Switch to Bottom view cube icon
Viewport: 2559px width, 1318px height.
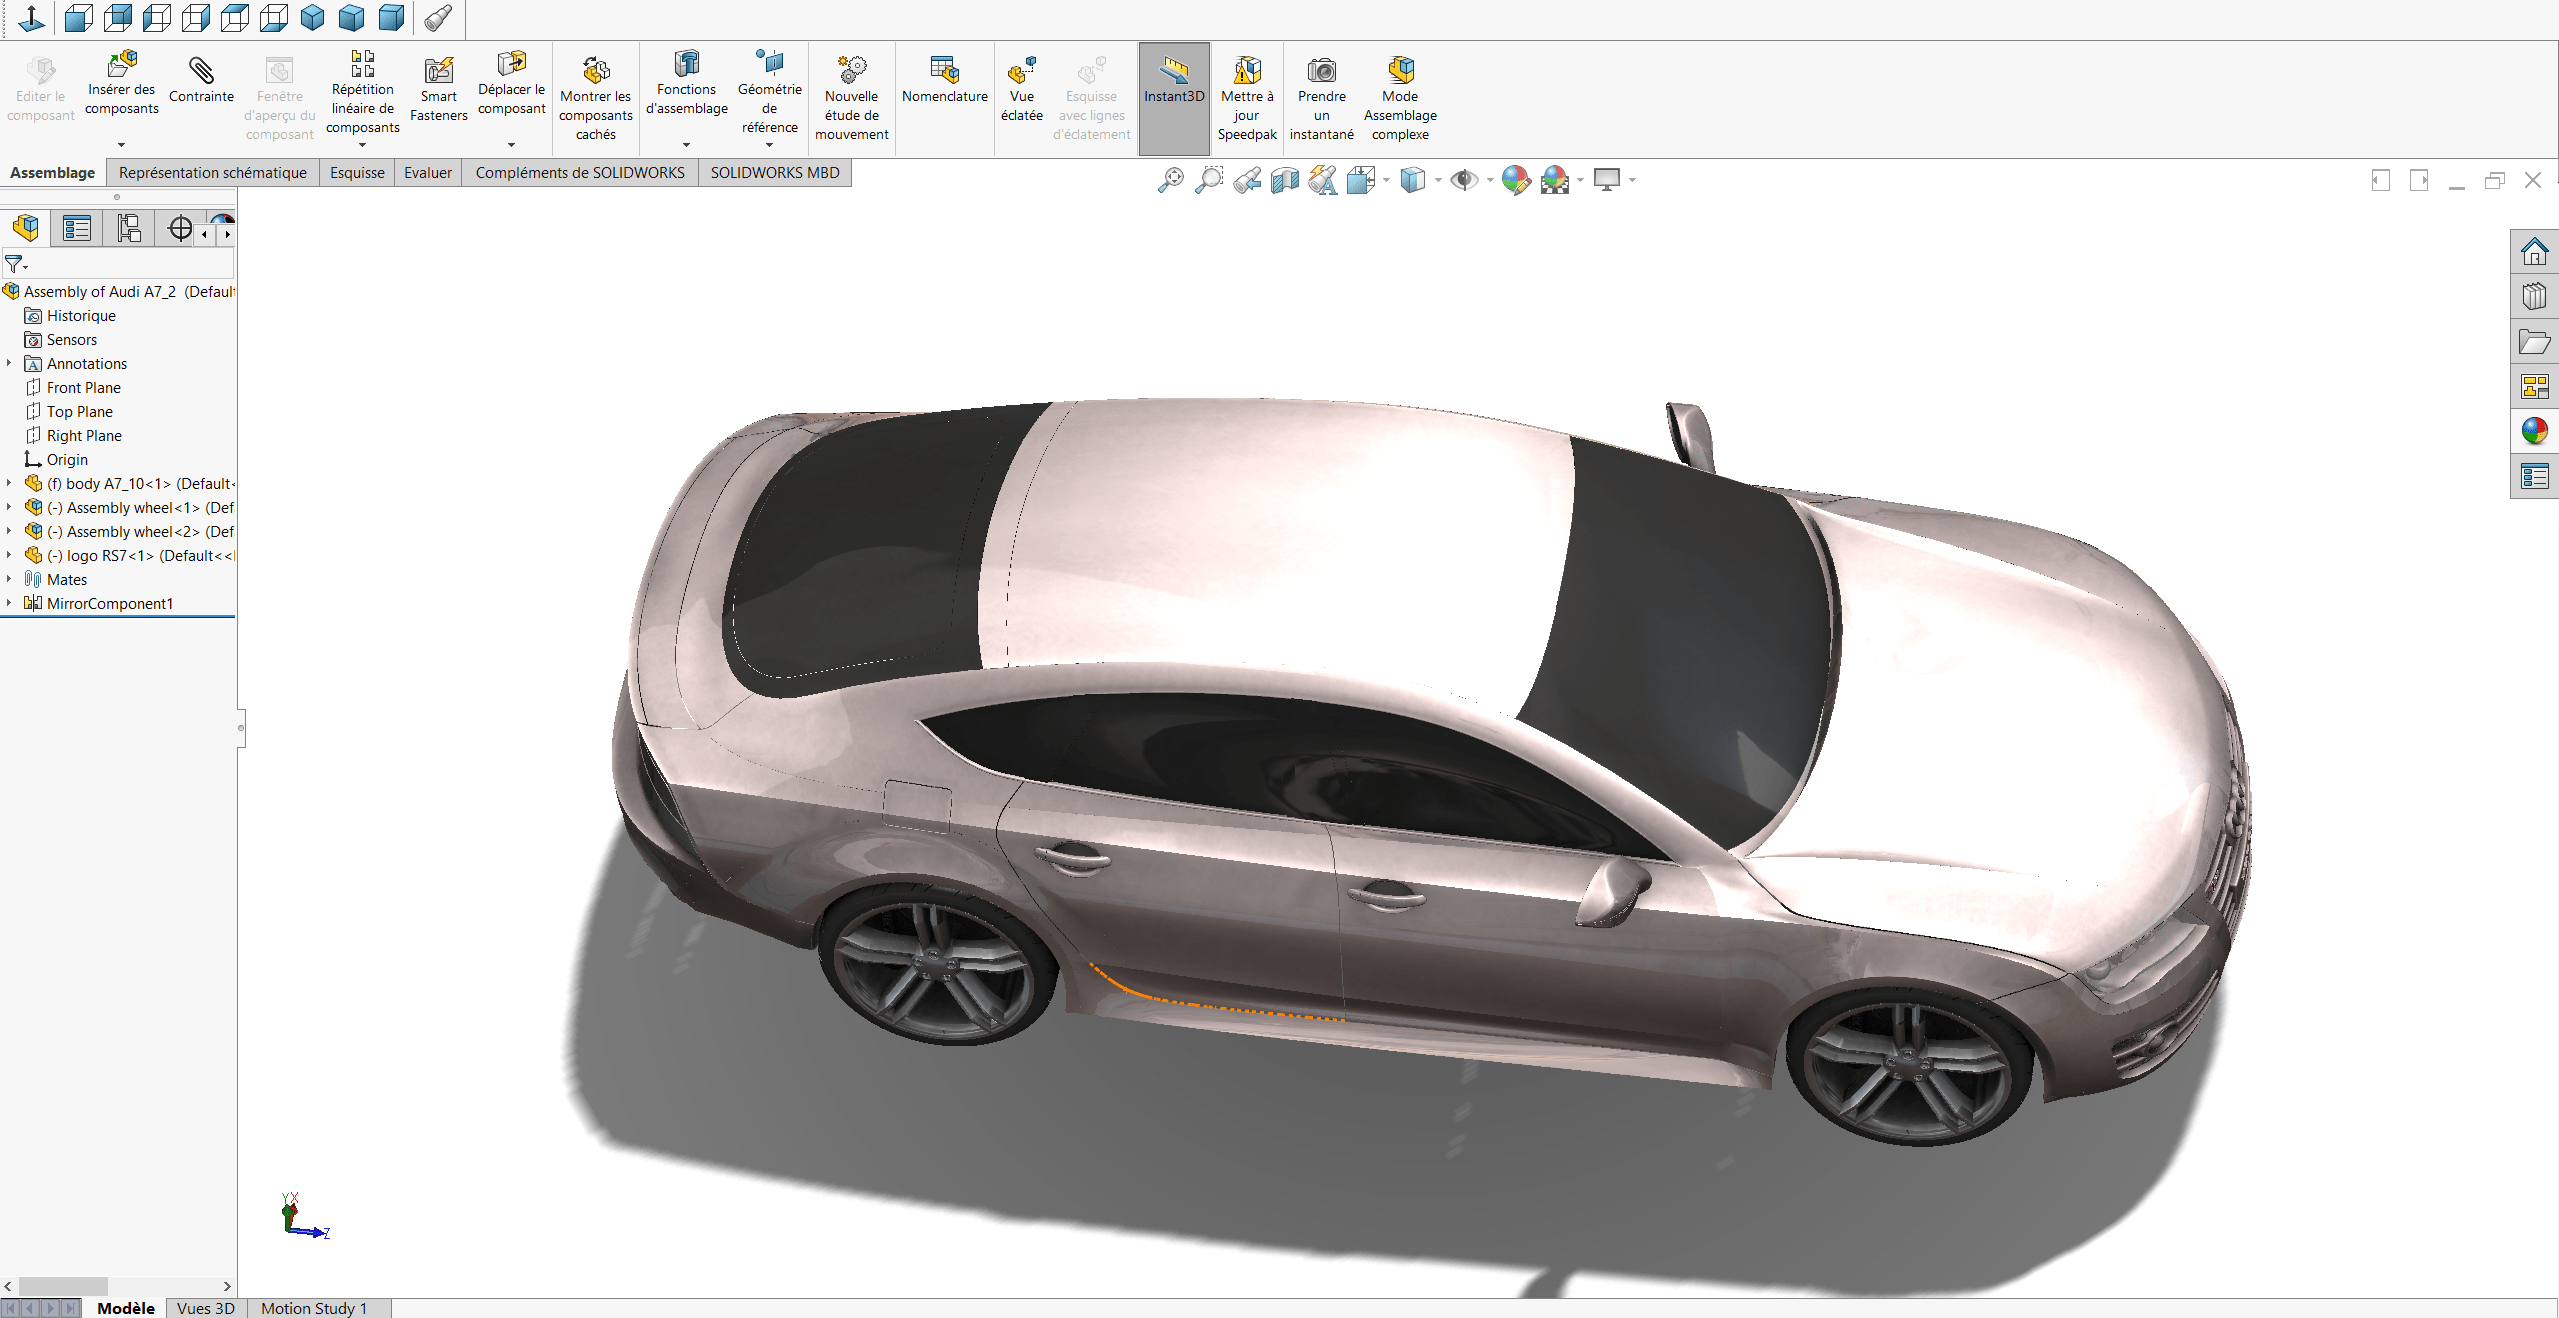click(274, 18)
